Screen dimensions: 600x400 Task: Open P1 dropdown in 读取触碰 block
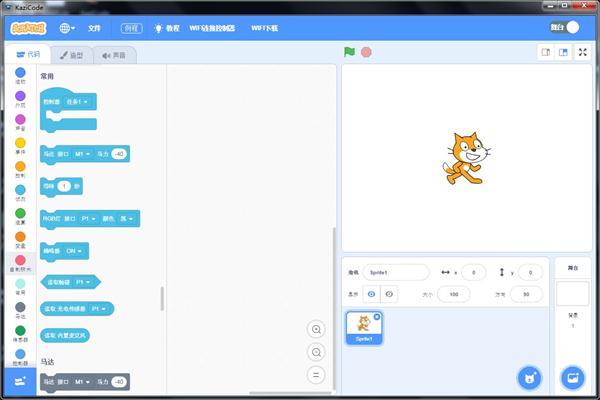click(x=83, y=282)
